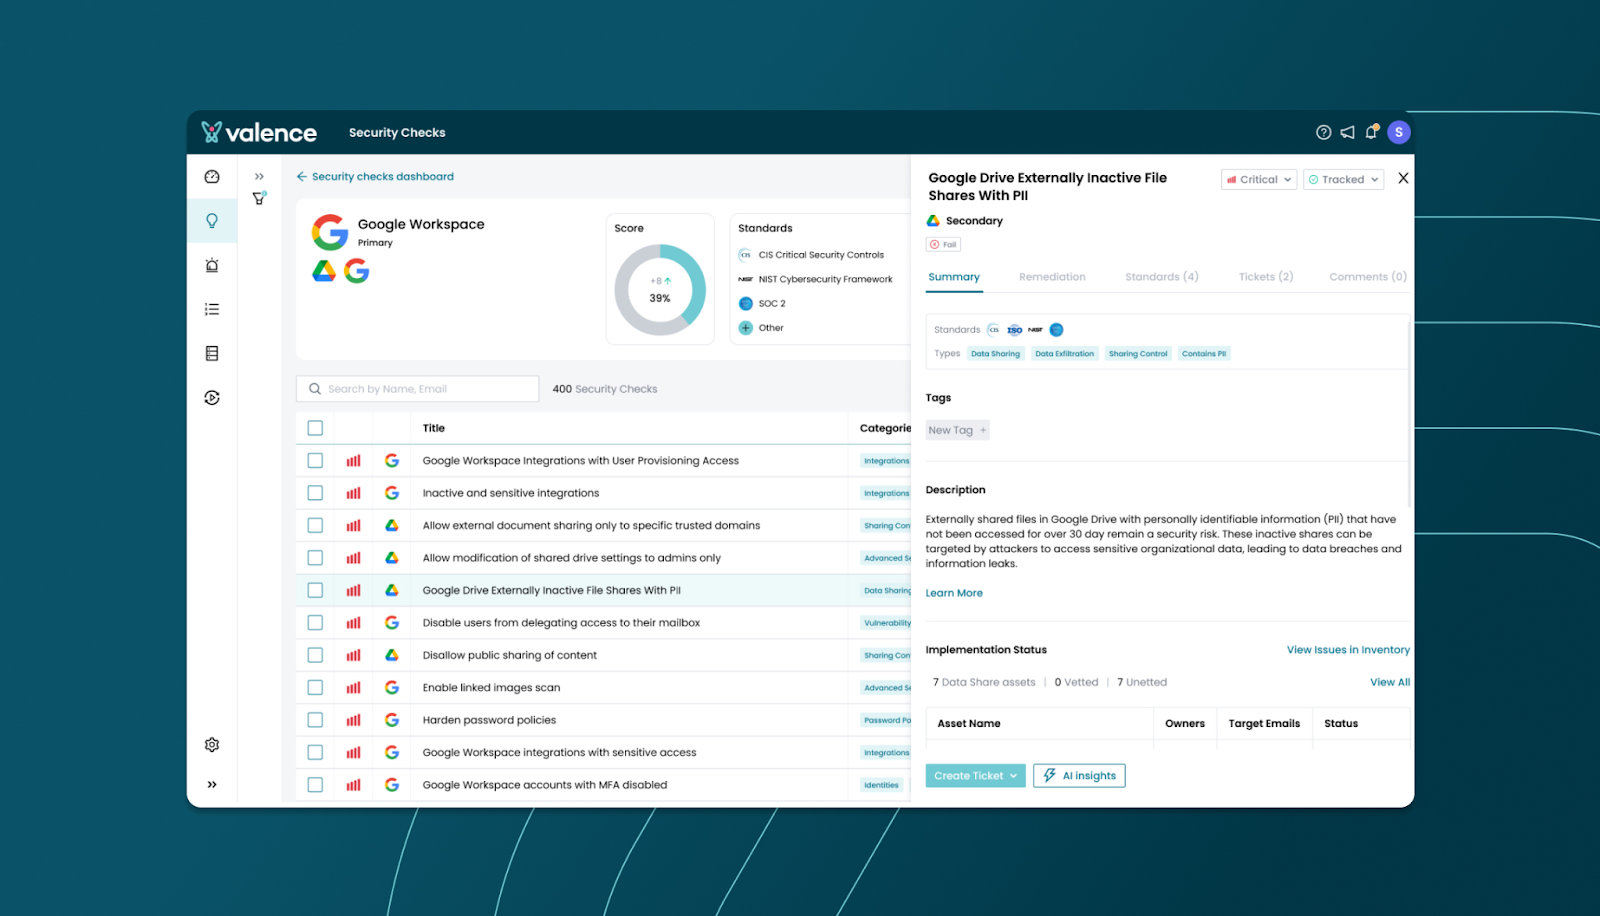The image size is (1600, 916).
Task: Select checkbox for Harden password policies row
Action: [x=315, y=719]
